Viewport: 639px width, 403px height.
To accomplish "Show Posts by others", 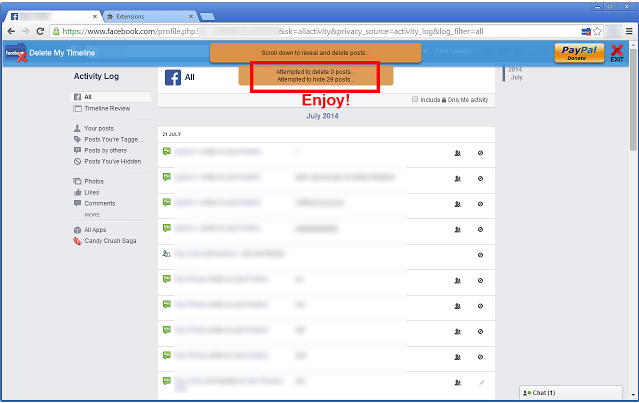I will (x=106, y=150).
